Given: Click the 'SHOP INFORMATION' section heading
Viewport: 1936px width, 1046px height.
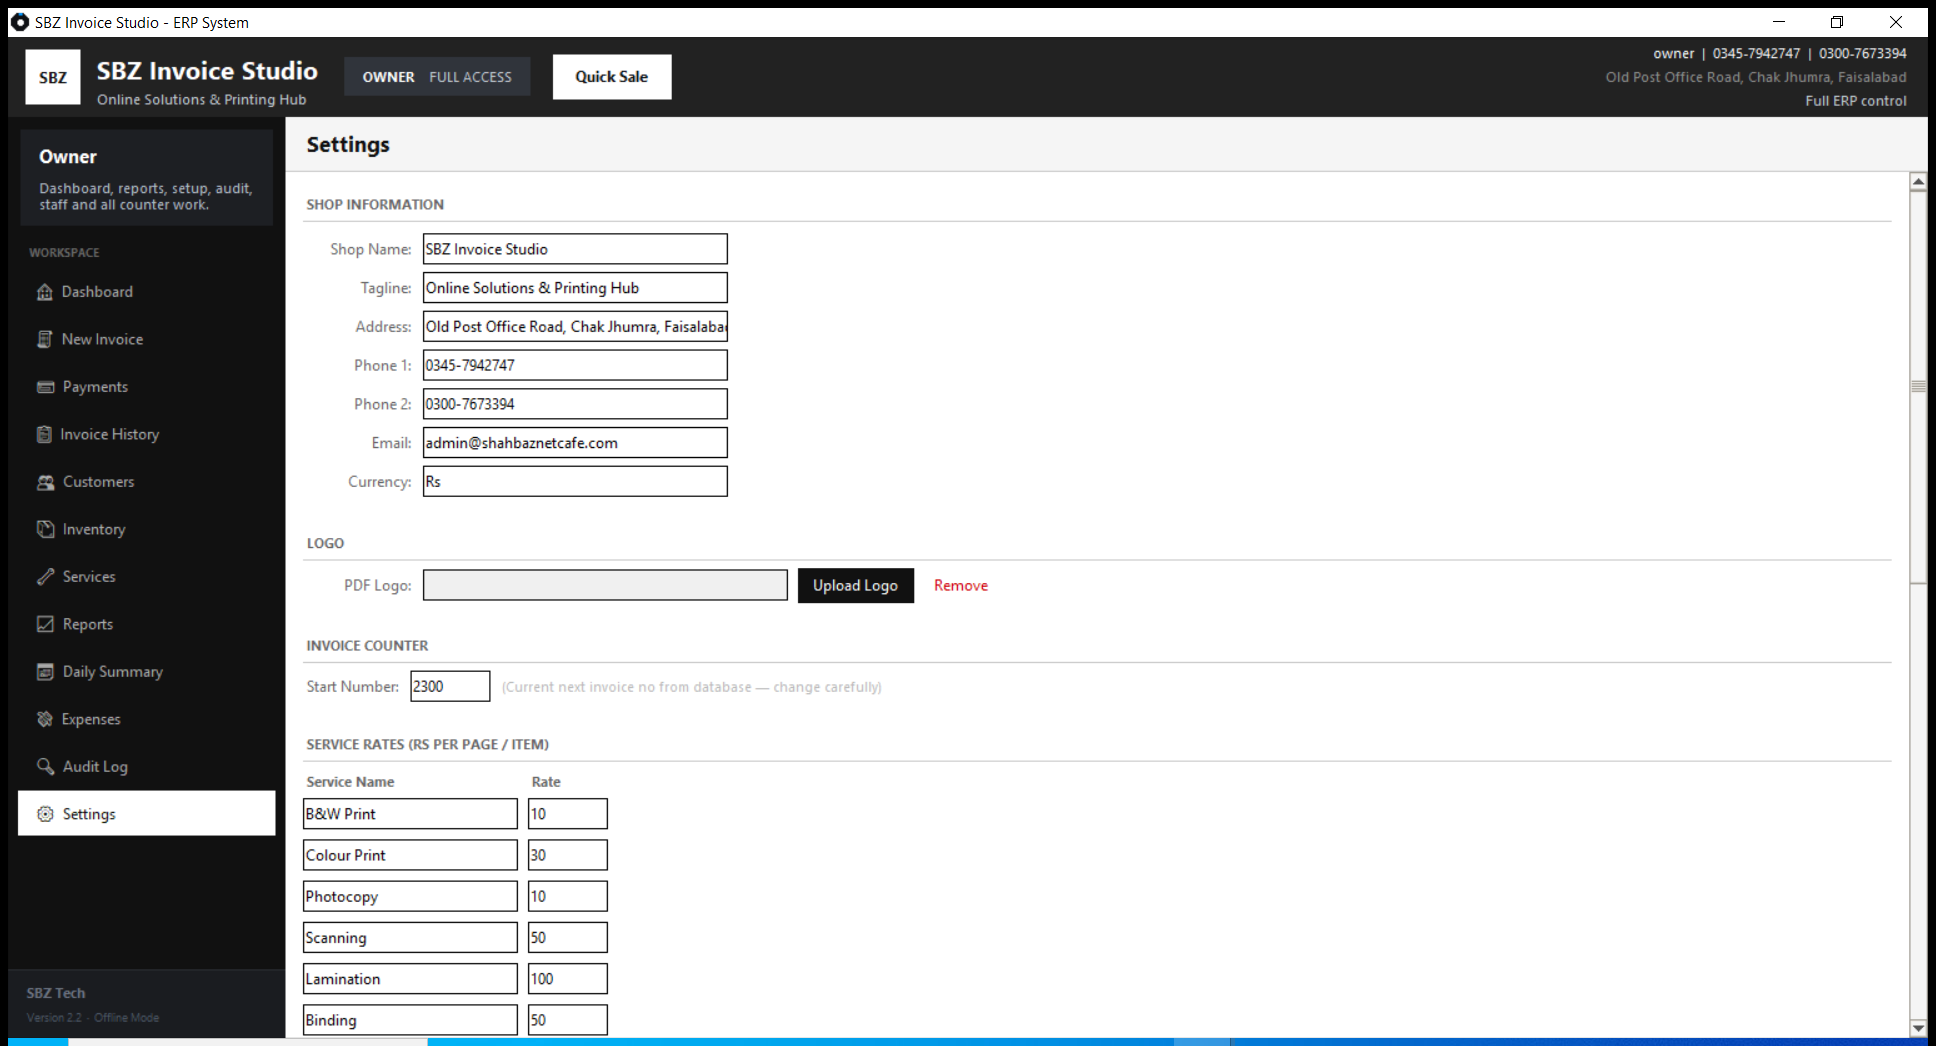Looking at the screenshot, I should tap(375, 204).
